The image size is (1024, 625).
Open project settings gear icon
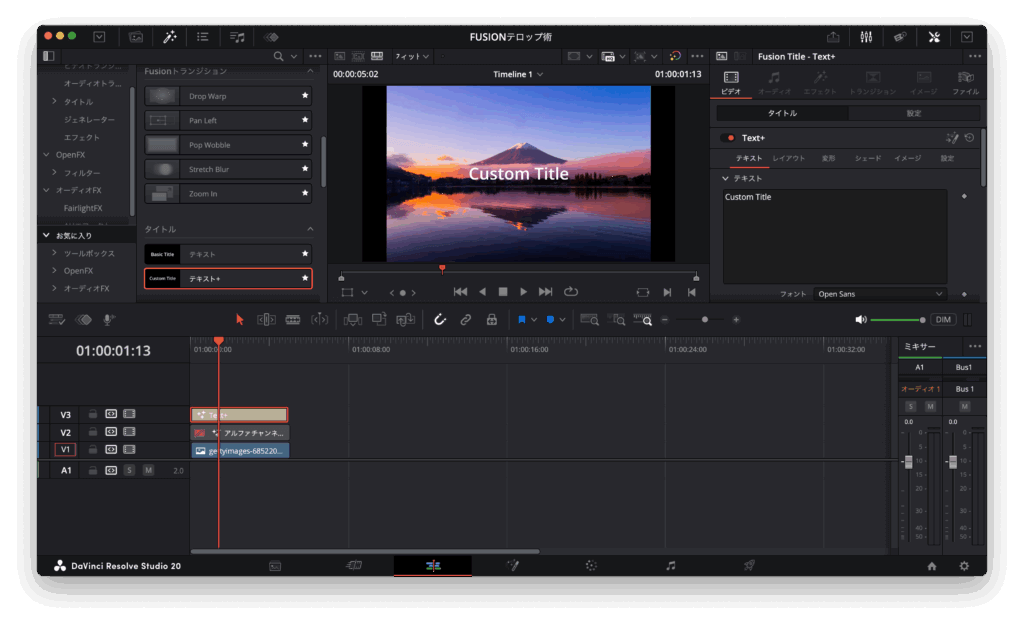pyautogui.click(x=964, y=566)
